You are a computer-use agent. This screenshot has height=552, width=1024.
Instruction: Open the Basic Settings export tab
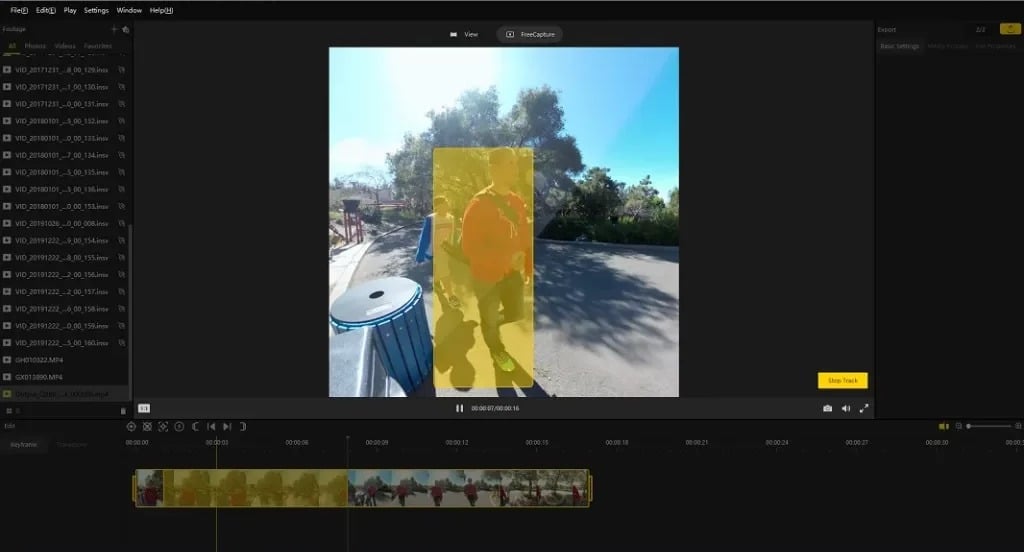click(x=899, y=46)
